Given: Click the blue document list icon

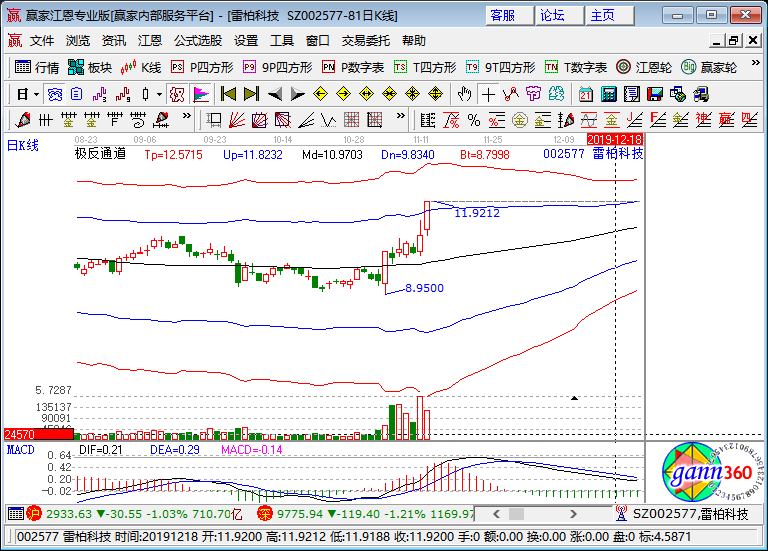Looking at the screenshot, I should (76, 94).
